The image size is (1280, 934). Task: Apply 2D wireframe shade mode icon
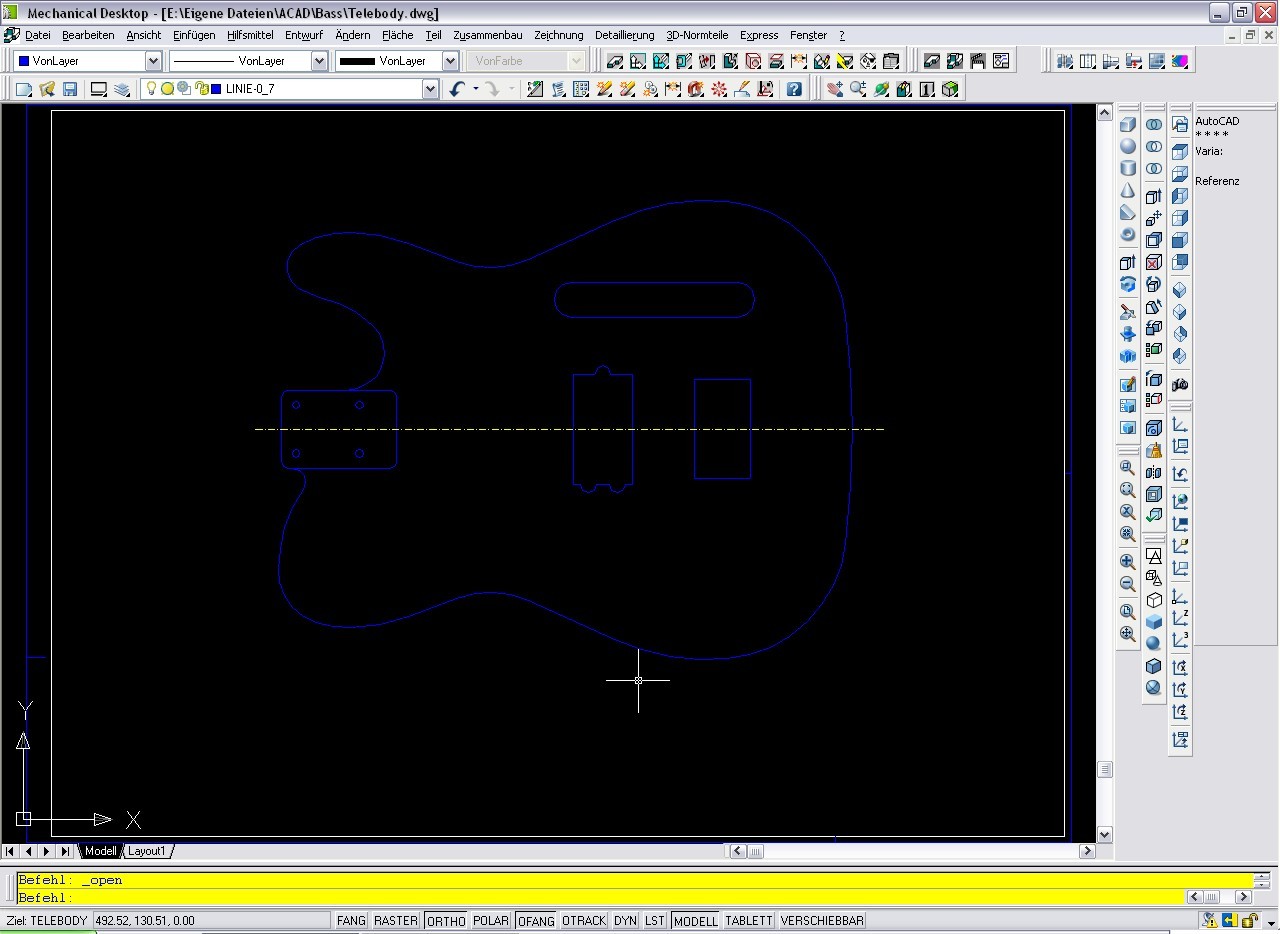[1154, 556]
